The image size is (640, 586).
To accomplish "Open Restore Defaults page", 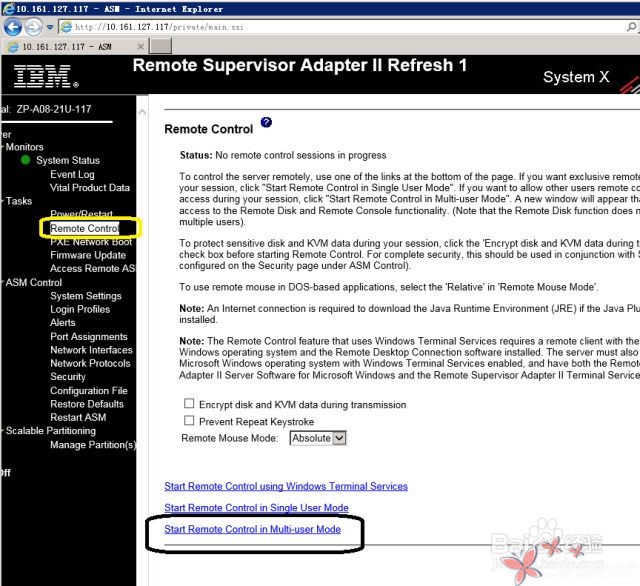I will pos(87,404).
